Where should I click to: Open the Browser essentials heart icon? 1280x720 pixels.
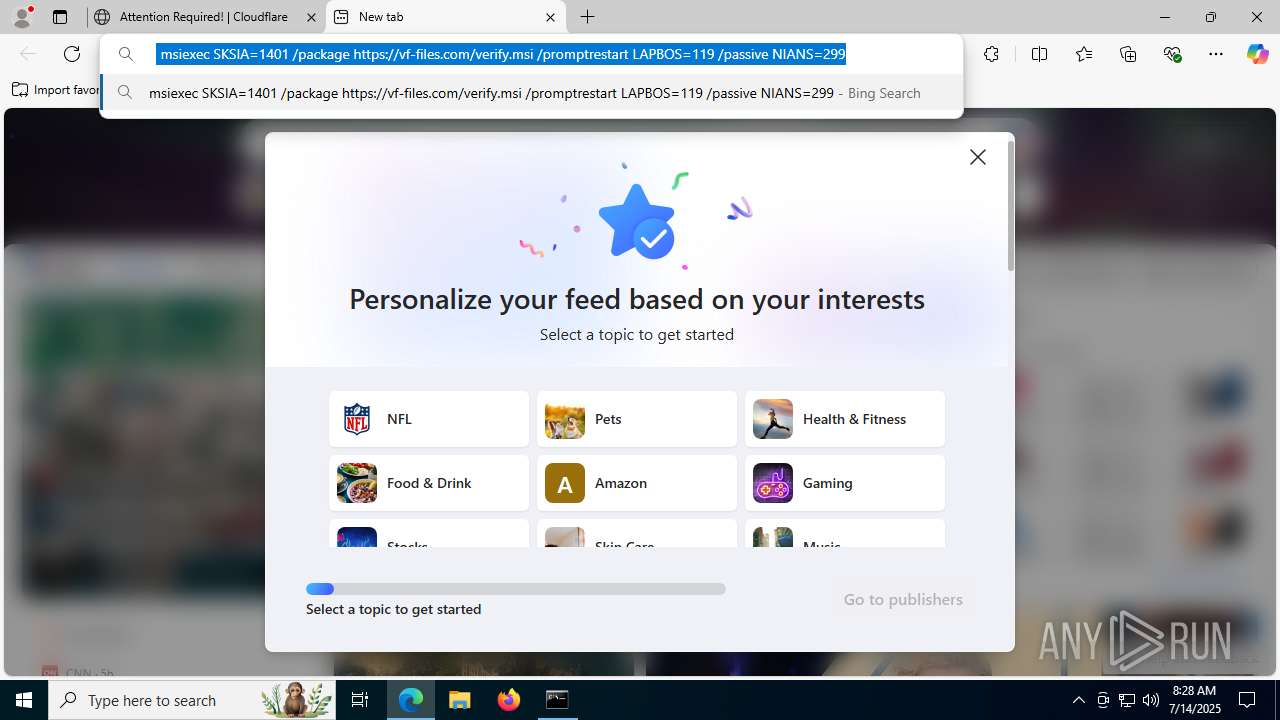[x=1173, y=54]
